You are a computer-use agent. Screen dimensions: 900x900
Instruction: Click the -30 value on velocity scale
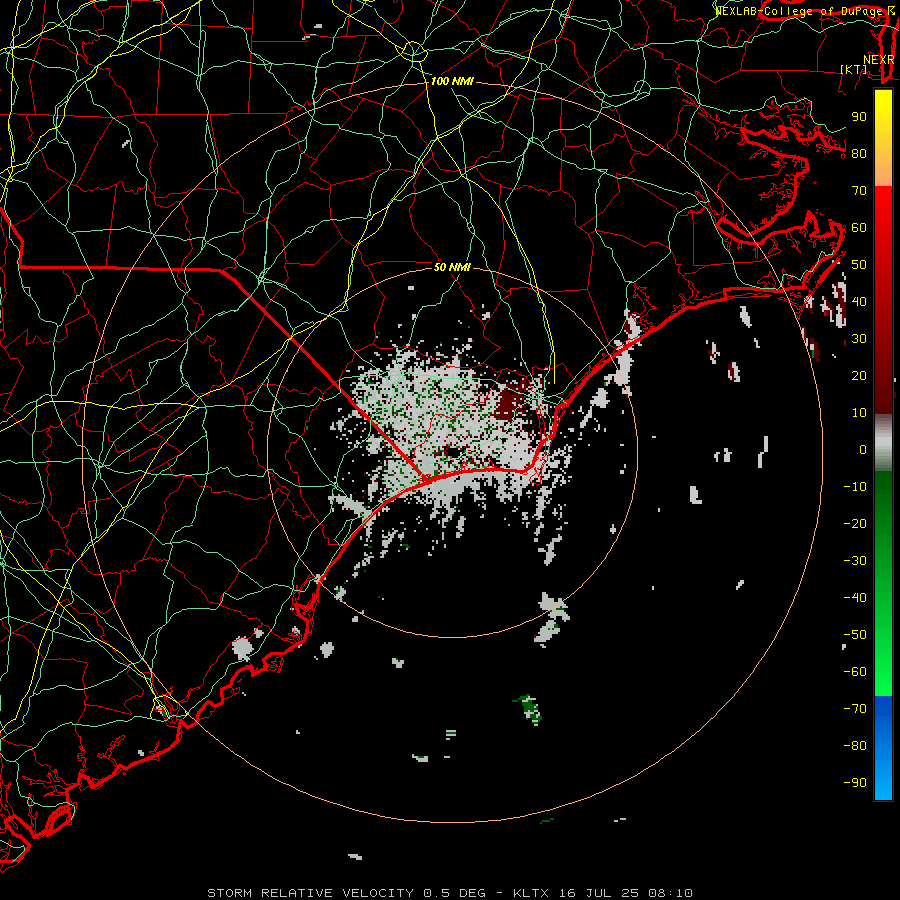855,561
